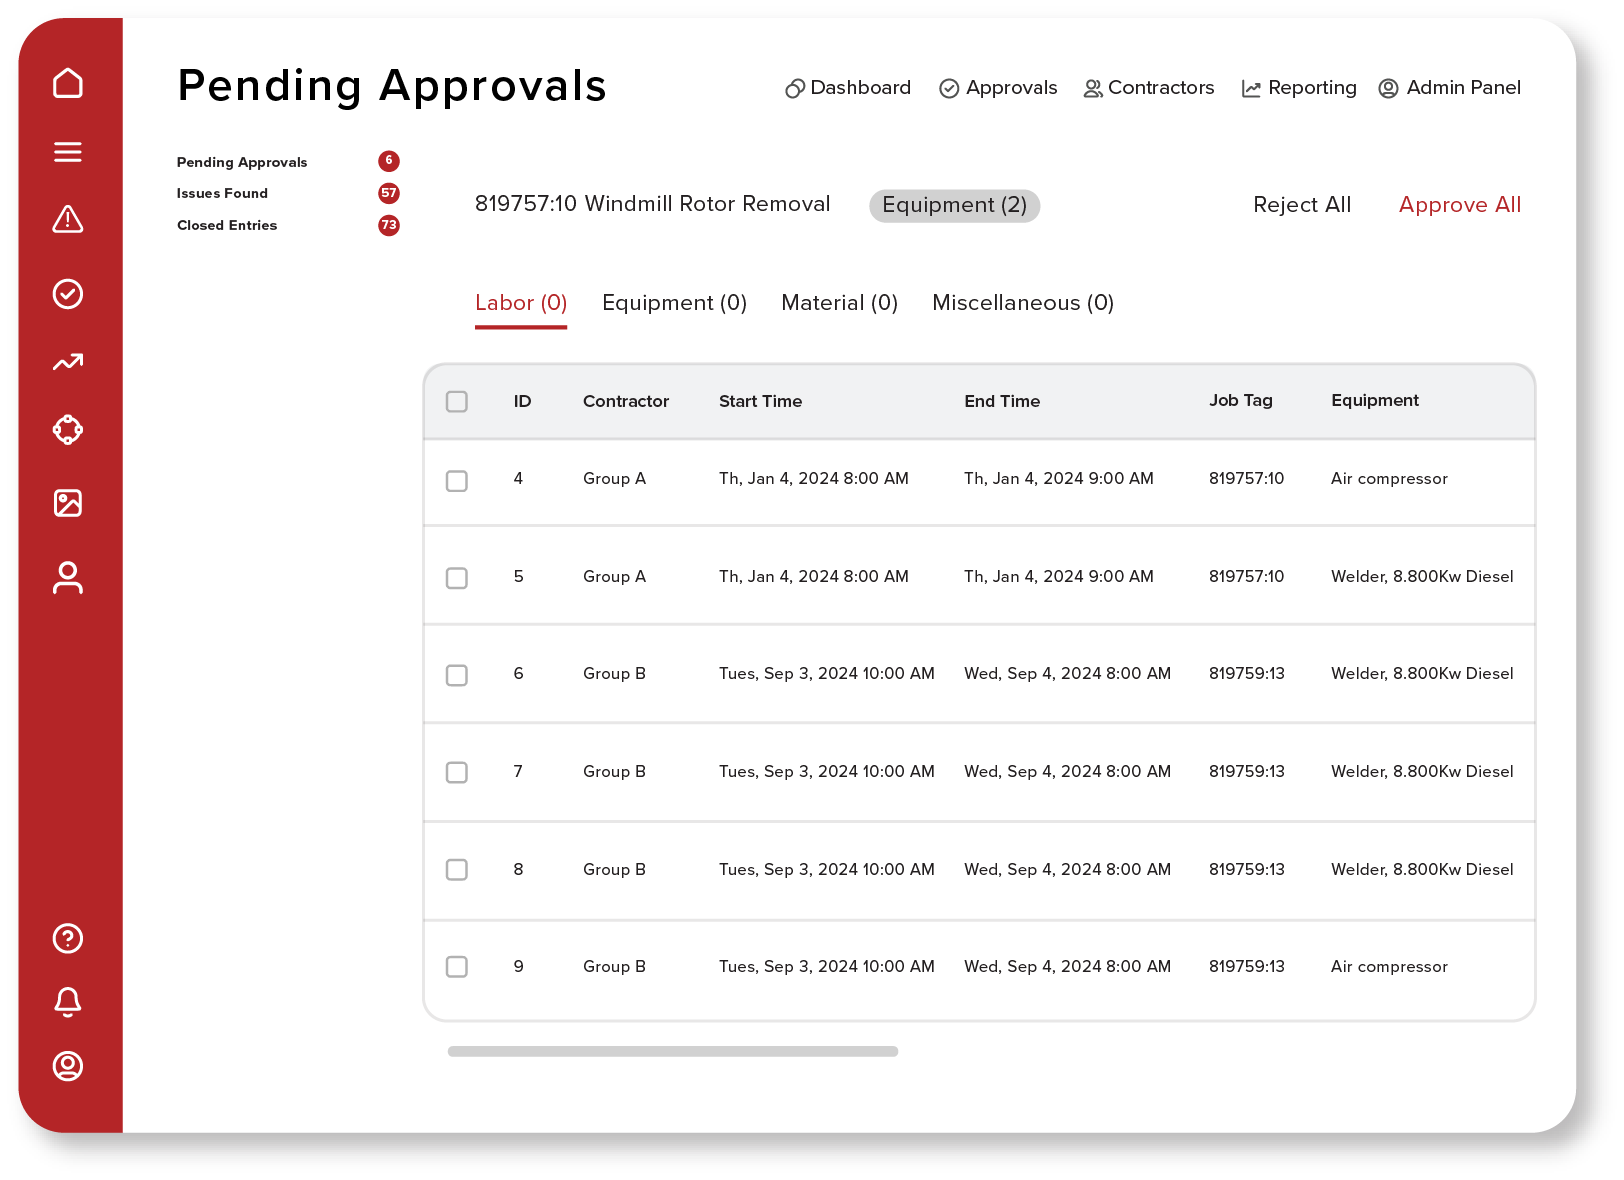The width and height of the screenshot is (1624, 1180).
Task: Open the home icon in sidebar
Action: coord(68,83)
